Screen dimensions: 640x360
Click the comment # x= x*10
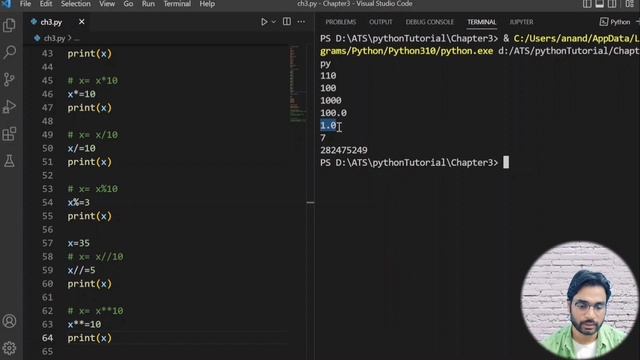(x=93, y=81)
